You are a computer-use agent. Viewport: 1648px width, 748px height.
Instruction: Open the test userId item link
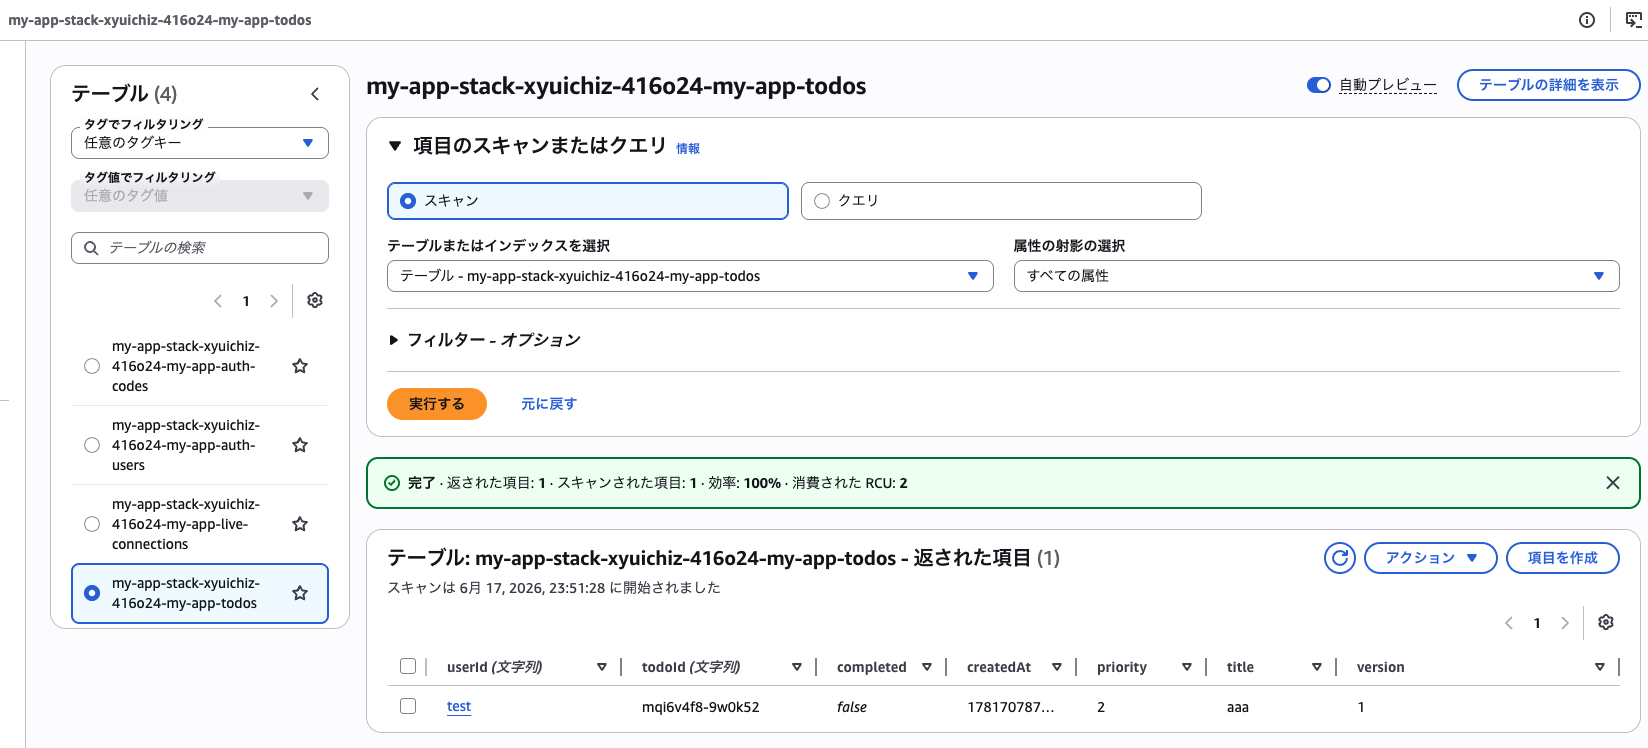(x=459, y=706)
